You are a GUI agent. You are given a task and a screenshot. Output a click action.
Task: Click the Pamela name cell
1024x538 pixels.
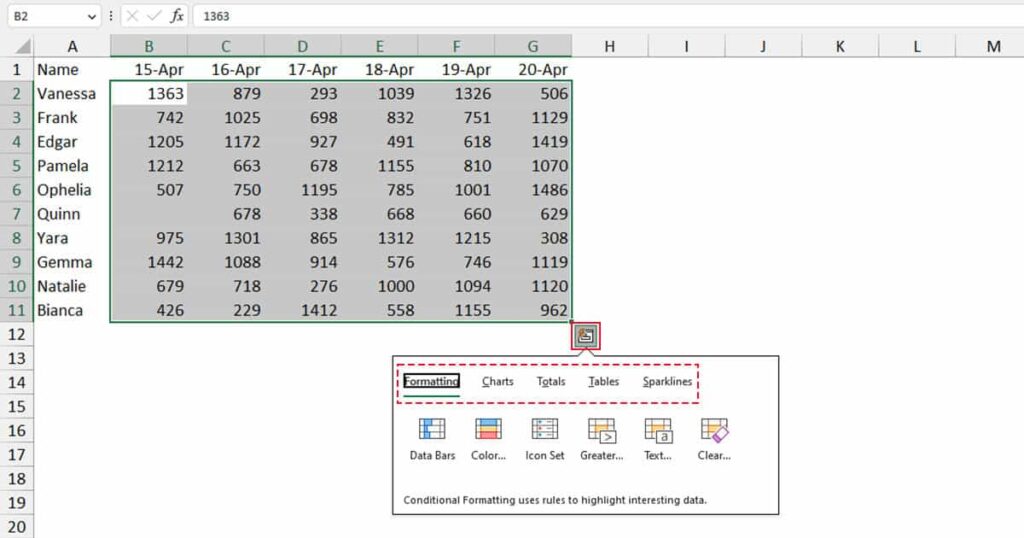pyautogui.click(x=72, y=166)
